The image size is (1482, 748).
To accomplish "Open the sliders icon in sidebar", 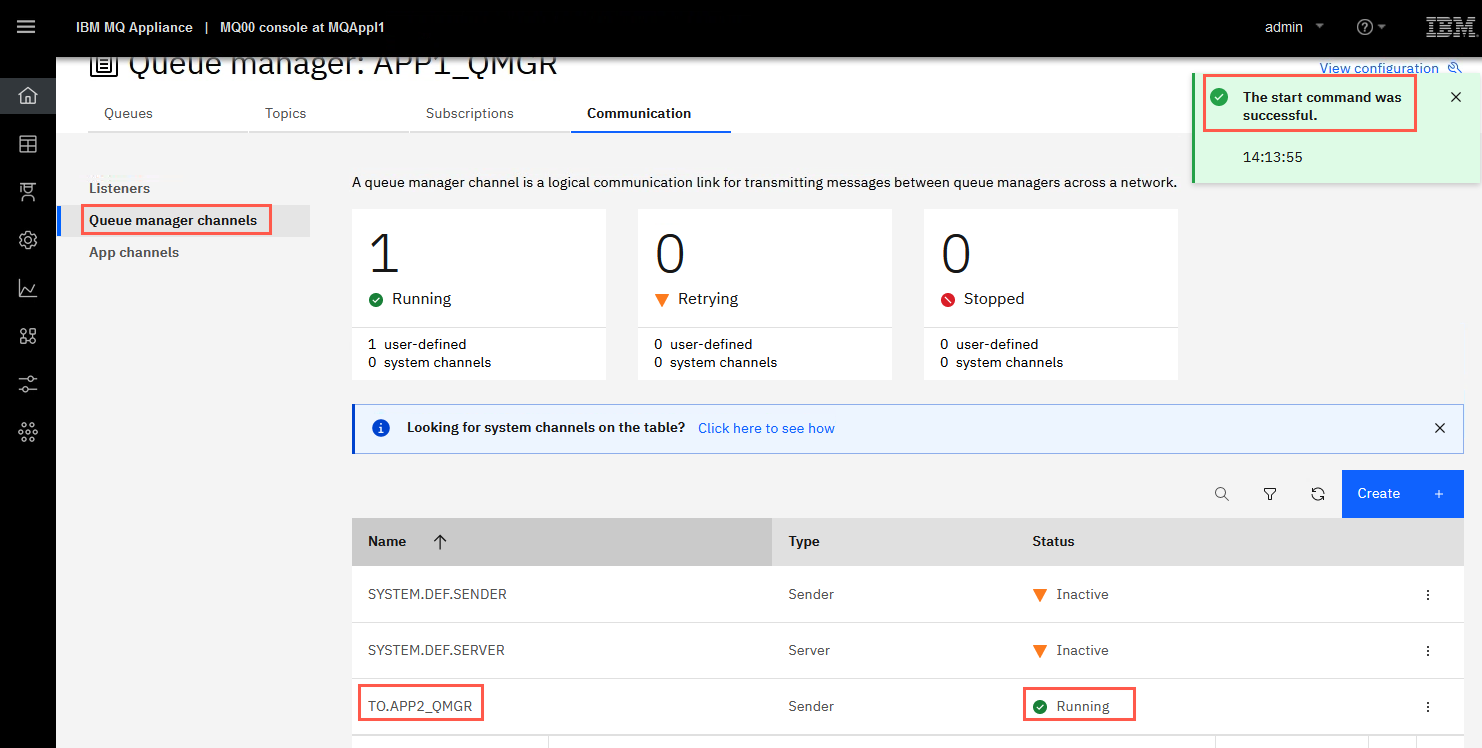I will click(28, 384).
